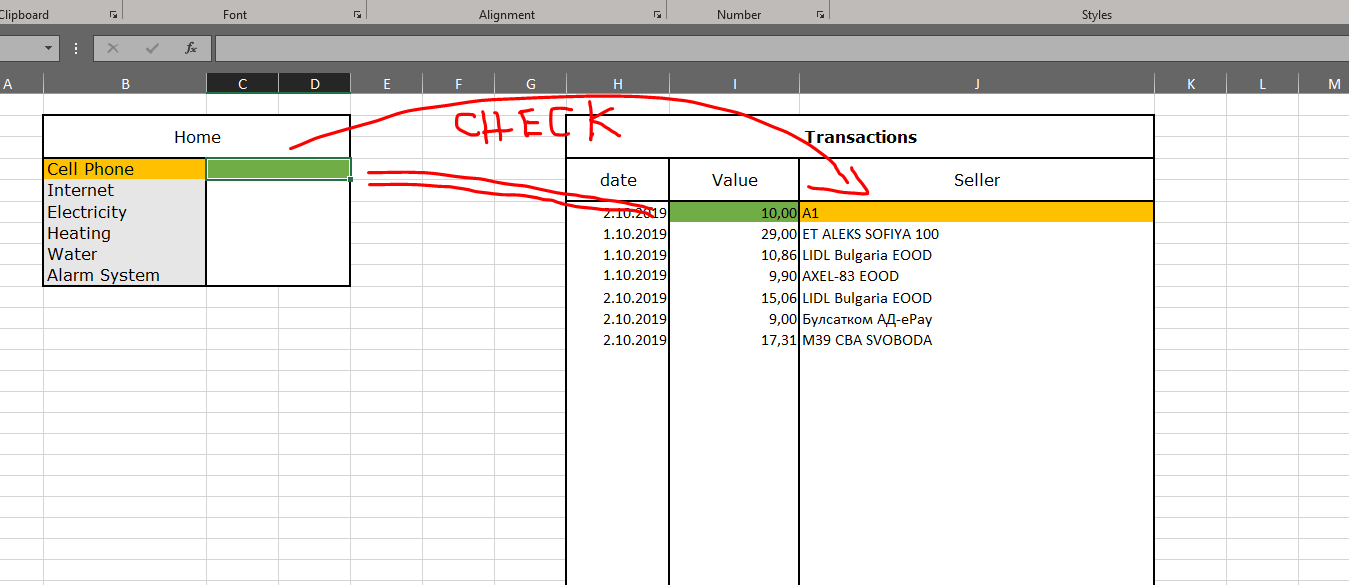1349x585 pixels.
Task: Select column header J
Action: (976, 83)
